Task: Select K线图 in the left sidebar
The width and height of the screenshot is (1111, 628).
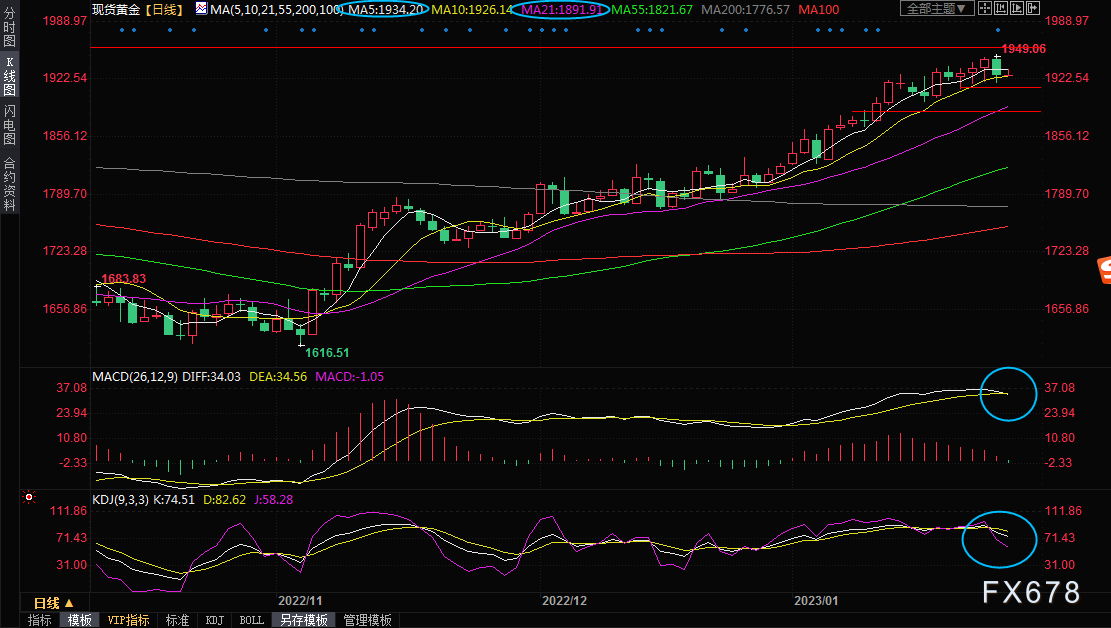Action: tap(9, 76)
